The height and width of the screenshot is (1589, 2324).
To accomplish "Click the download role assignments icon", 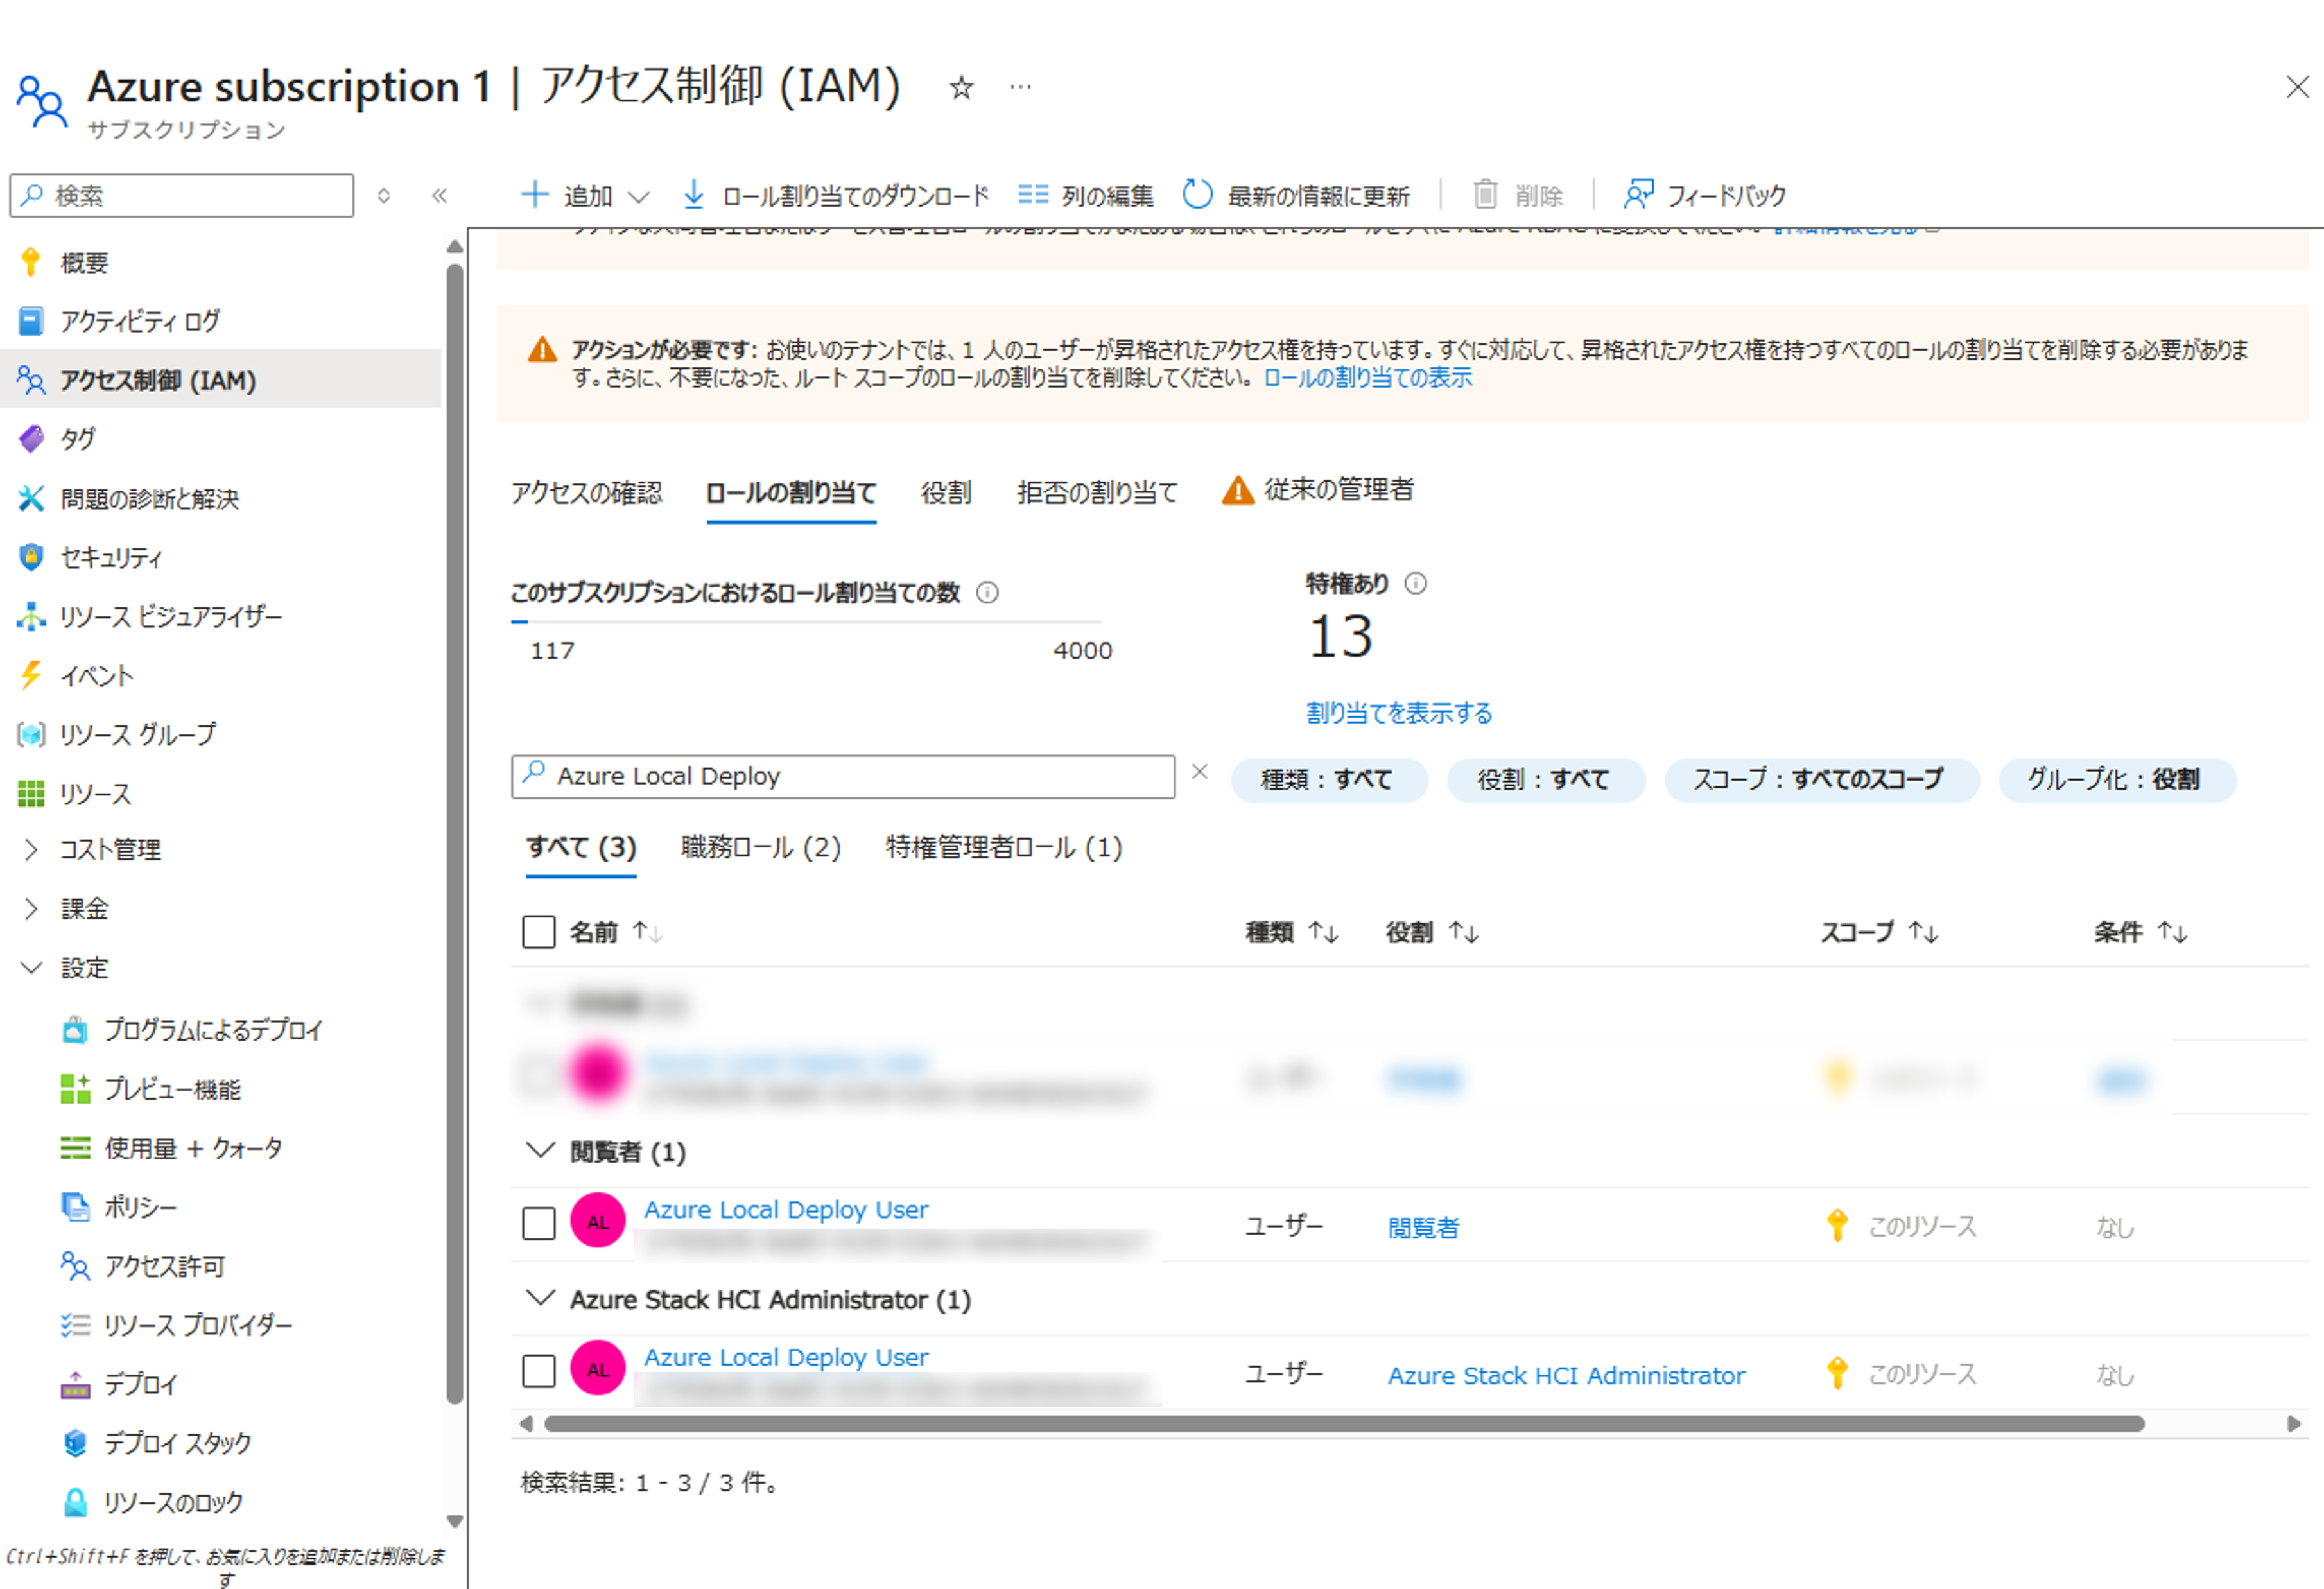I will pos(693,194).
